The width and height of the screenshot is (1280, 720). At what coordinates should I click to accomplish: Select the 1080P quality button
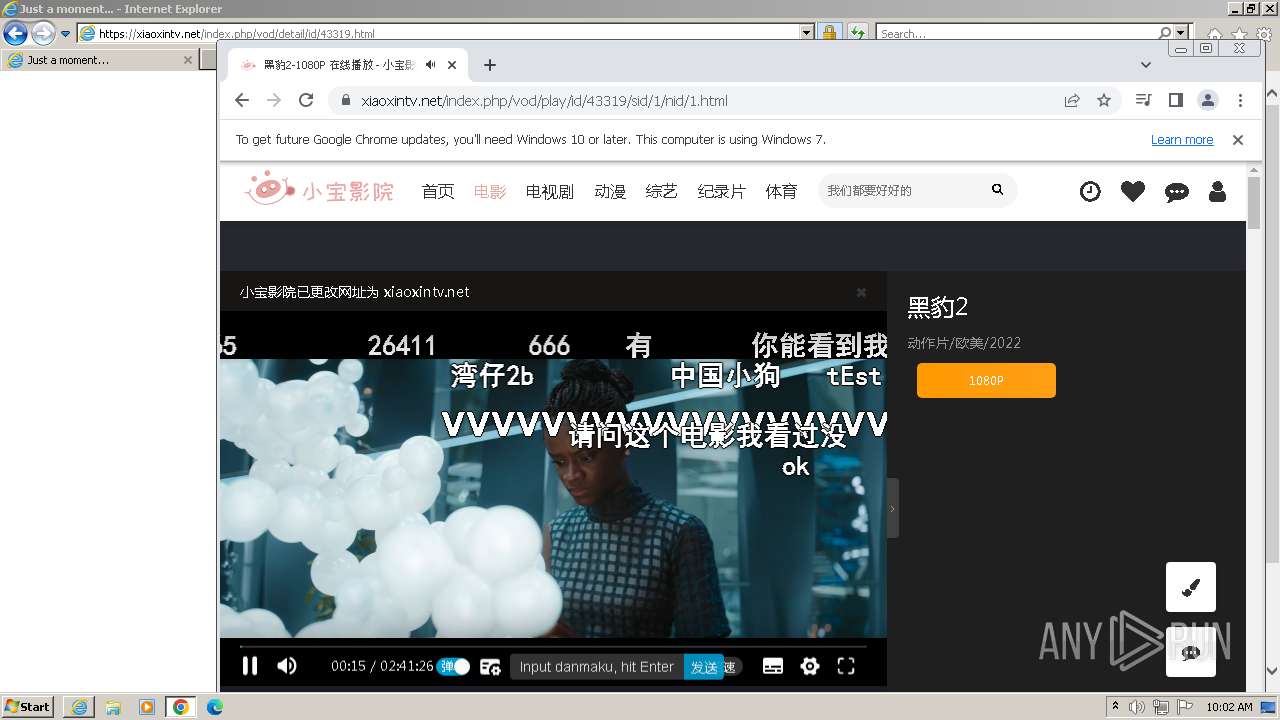[x=986, y=381]
